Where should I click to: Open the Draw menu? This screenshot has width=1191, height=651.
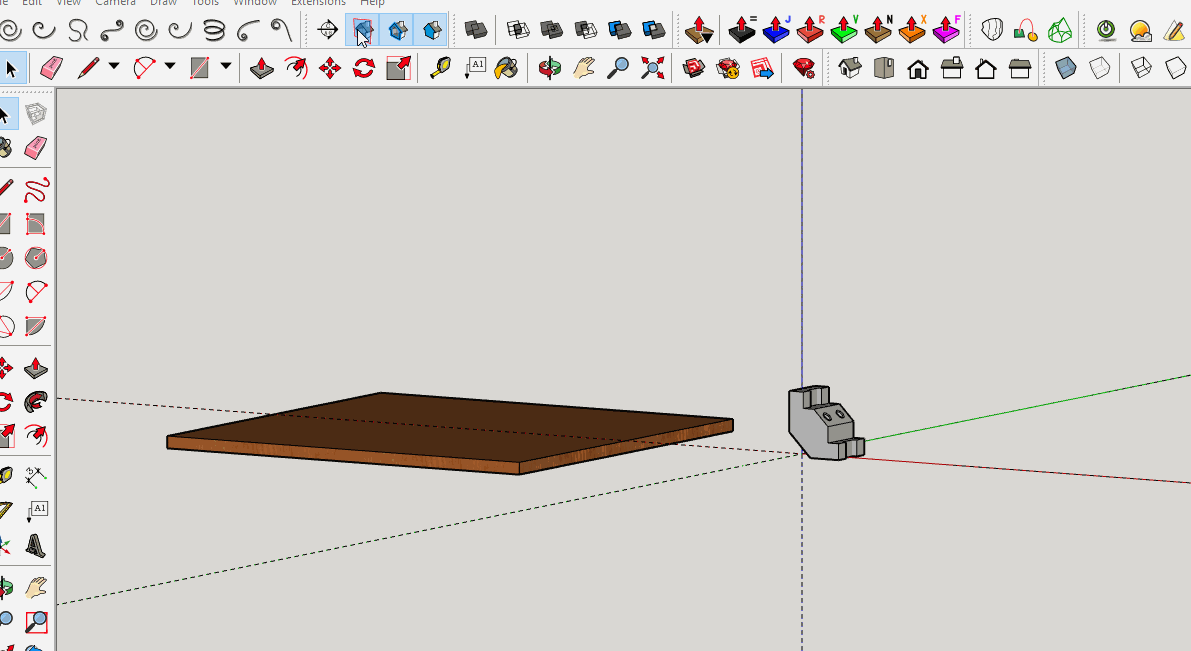pyautogui.click(x=163, y=3)
